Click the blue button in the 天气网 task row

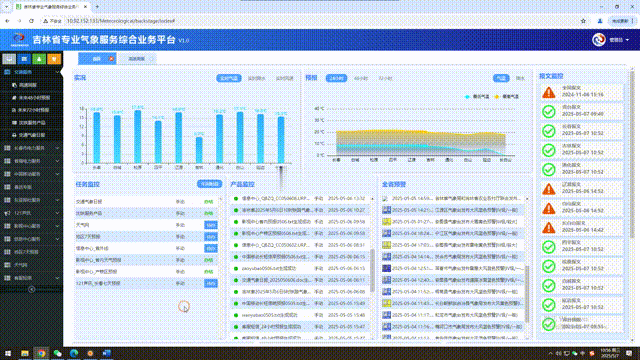pyautogui.click(x=211, y=225)
